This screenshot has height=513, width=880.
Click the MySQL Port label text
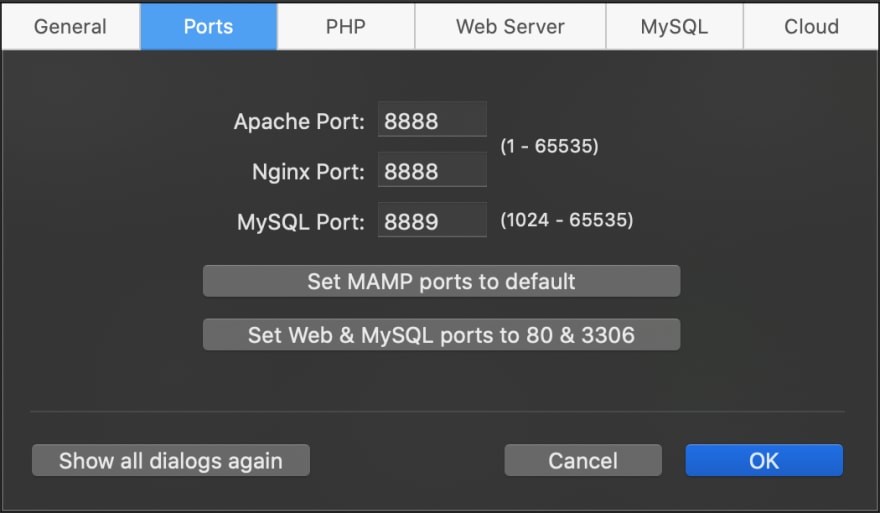pos(301,222)
